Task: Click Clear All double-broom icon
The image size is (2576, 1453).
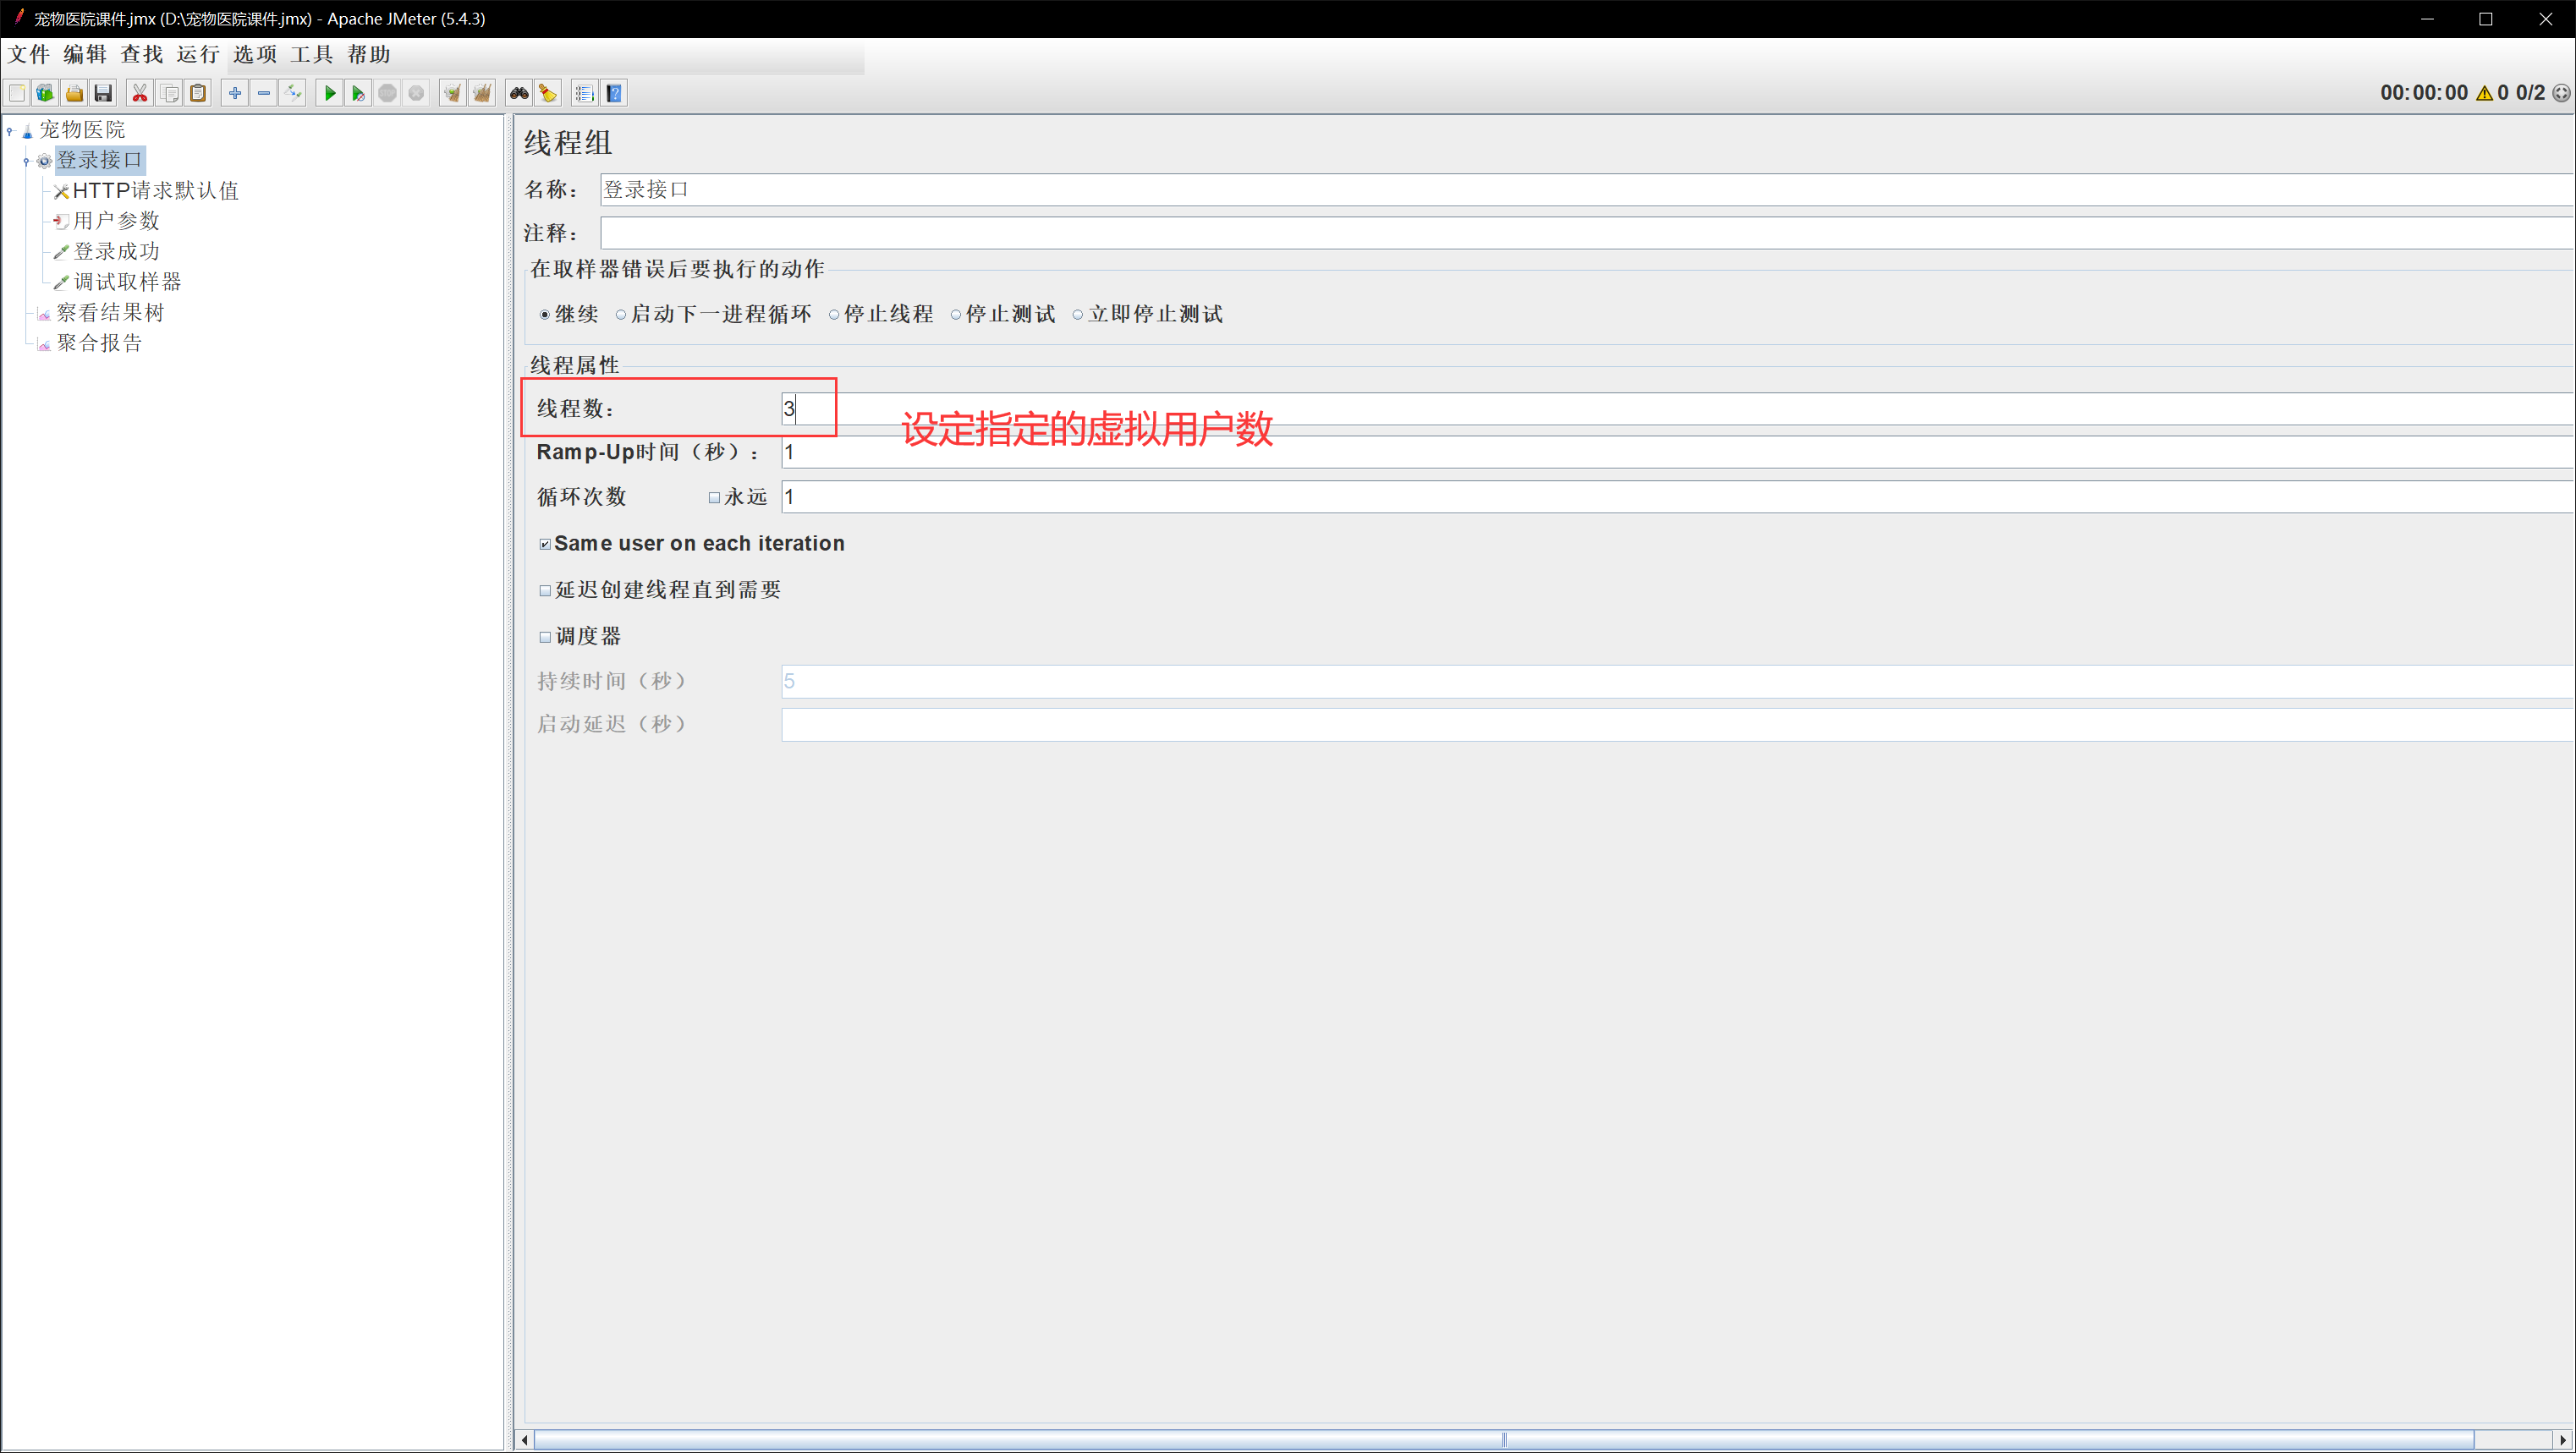Action: tap(482, 93)
